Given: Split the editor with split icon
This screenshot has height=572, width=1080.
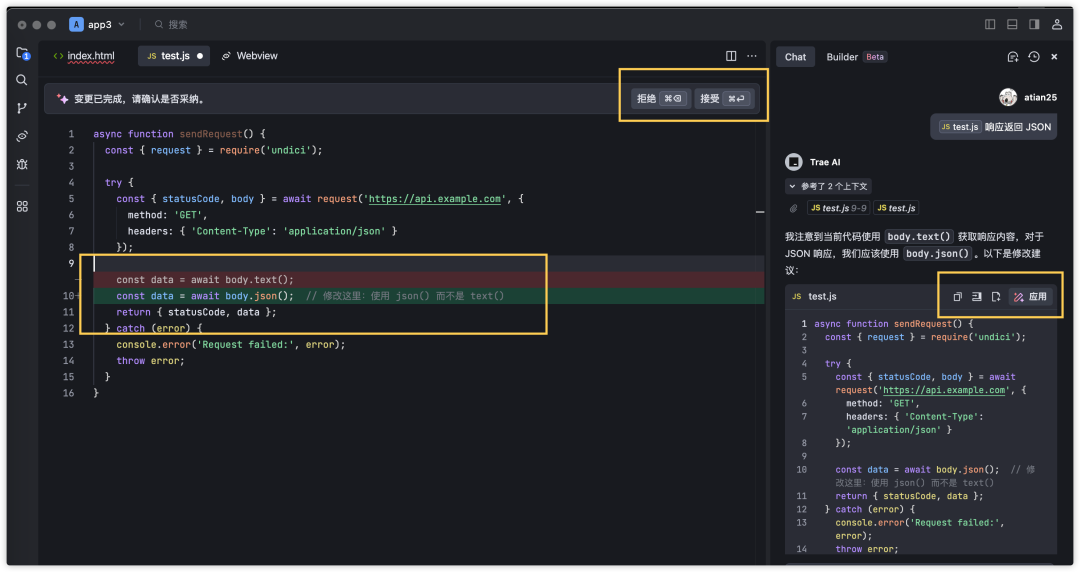Looking at the screenshot, I should coord(731,56).
